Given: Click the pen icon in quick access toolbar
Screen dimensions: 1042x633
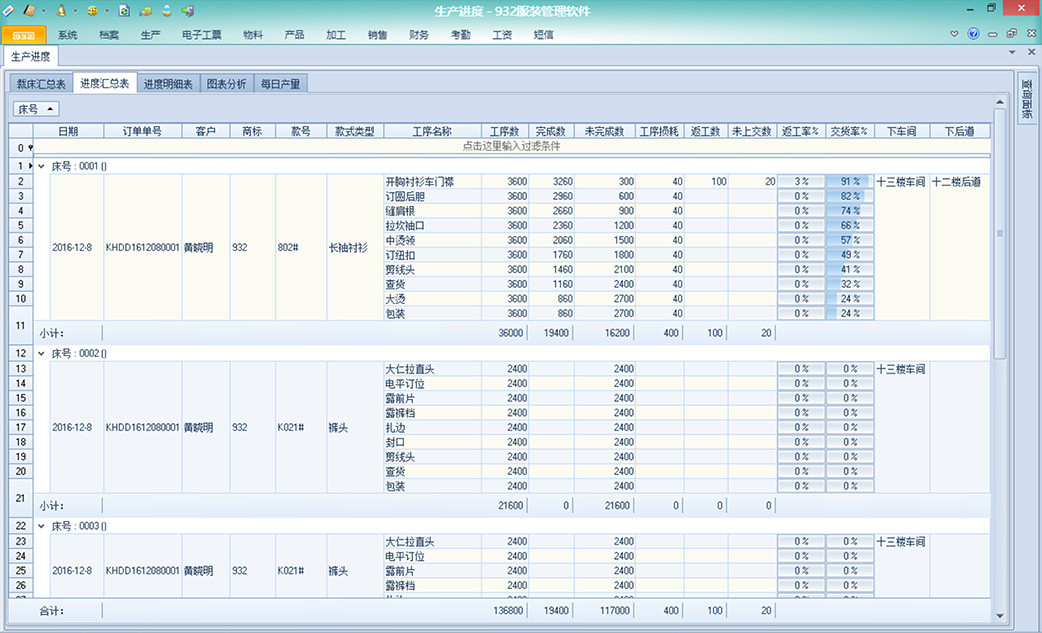Looking at the screenshot, I should coord(9,9).
